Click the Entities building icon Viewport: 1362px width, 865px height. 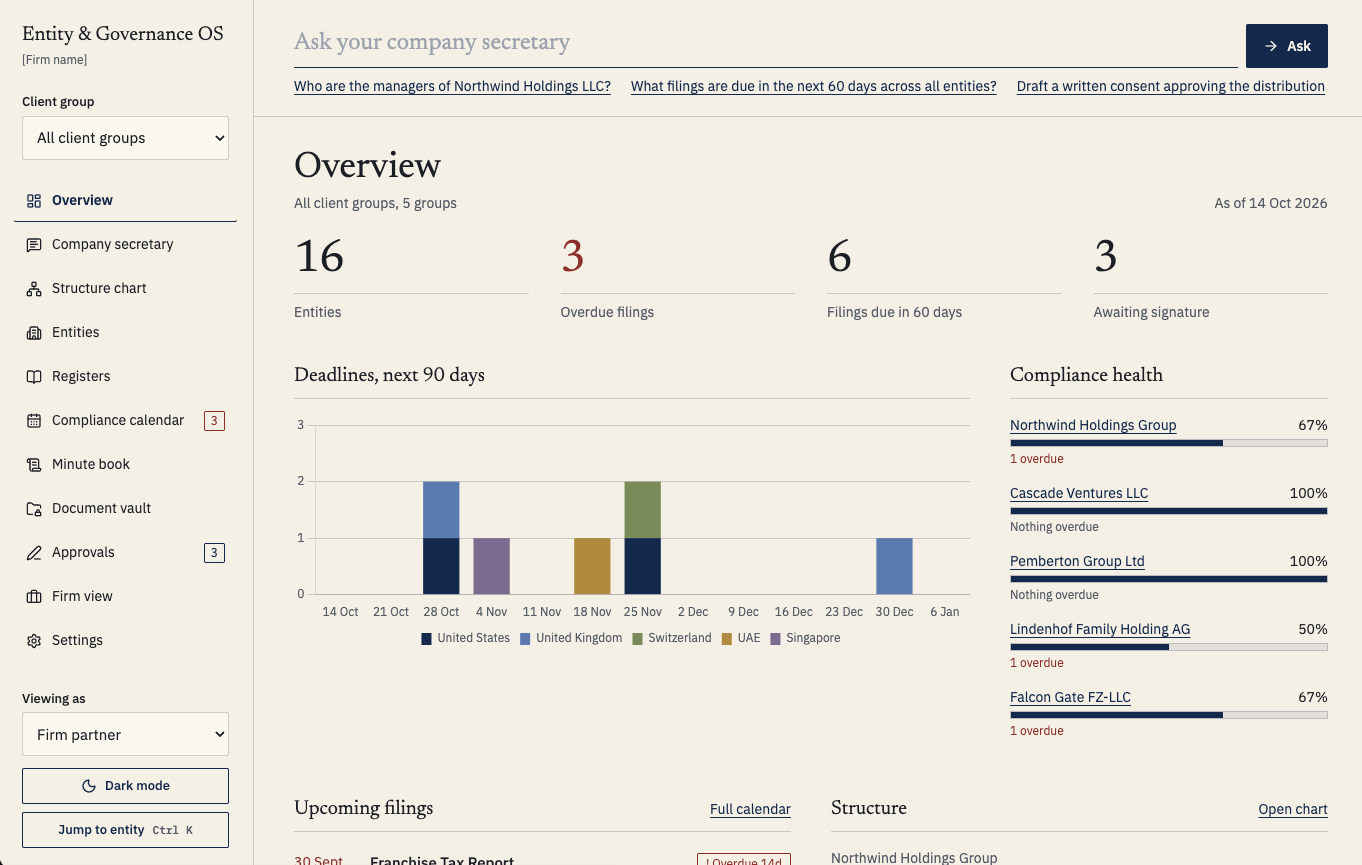(34, 332)
